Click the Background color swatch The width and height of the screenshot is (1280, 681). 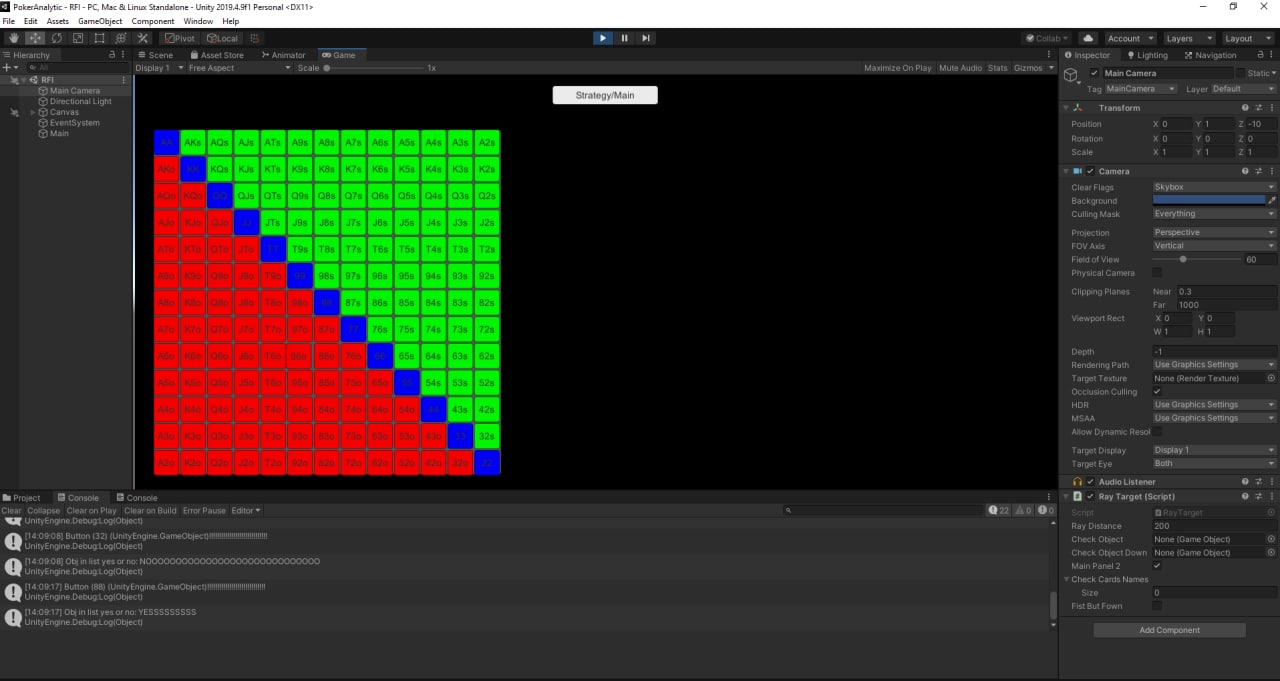coord(1208,200)
